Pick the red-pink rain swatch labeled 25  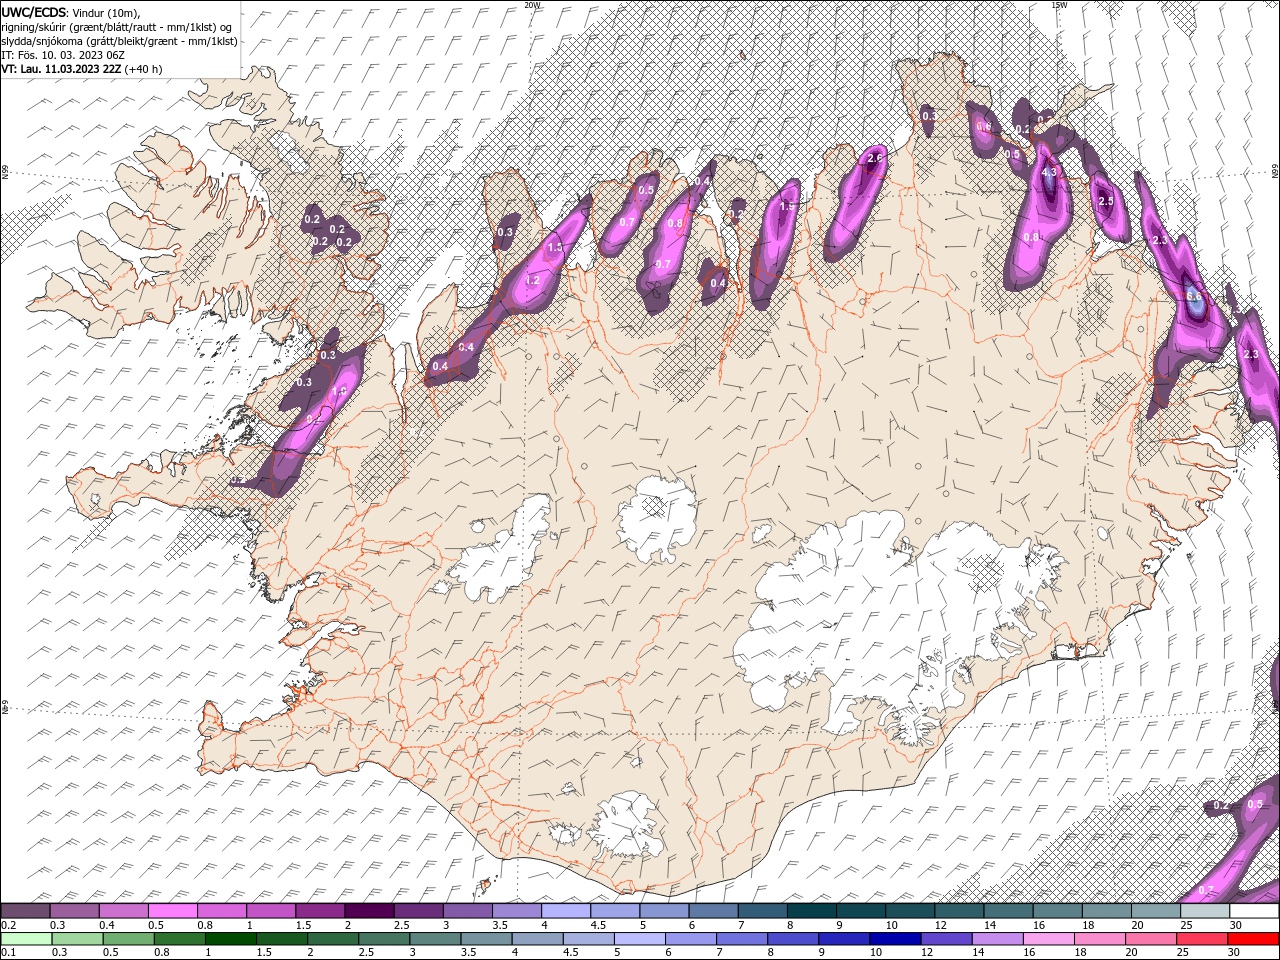click(x=1201, y=939)
